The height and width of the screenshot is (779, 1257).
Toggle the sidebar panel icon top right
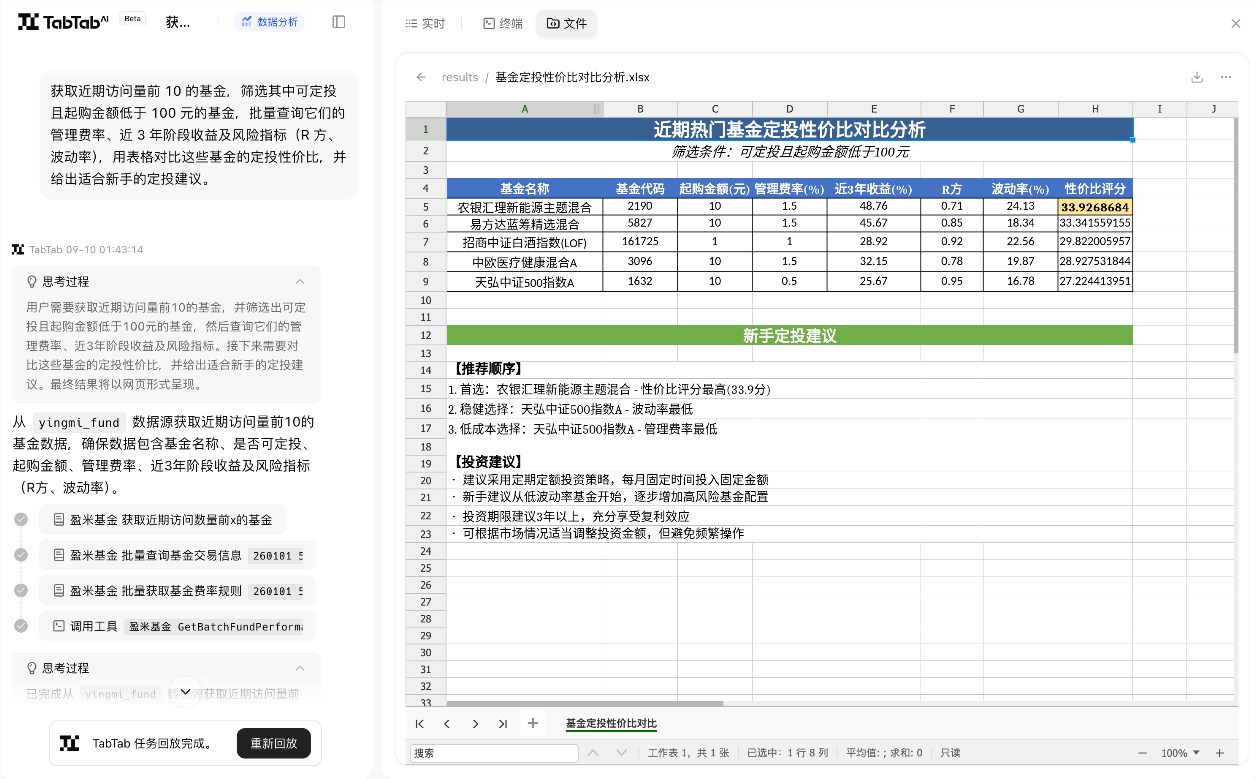[338, 21]
